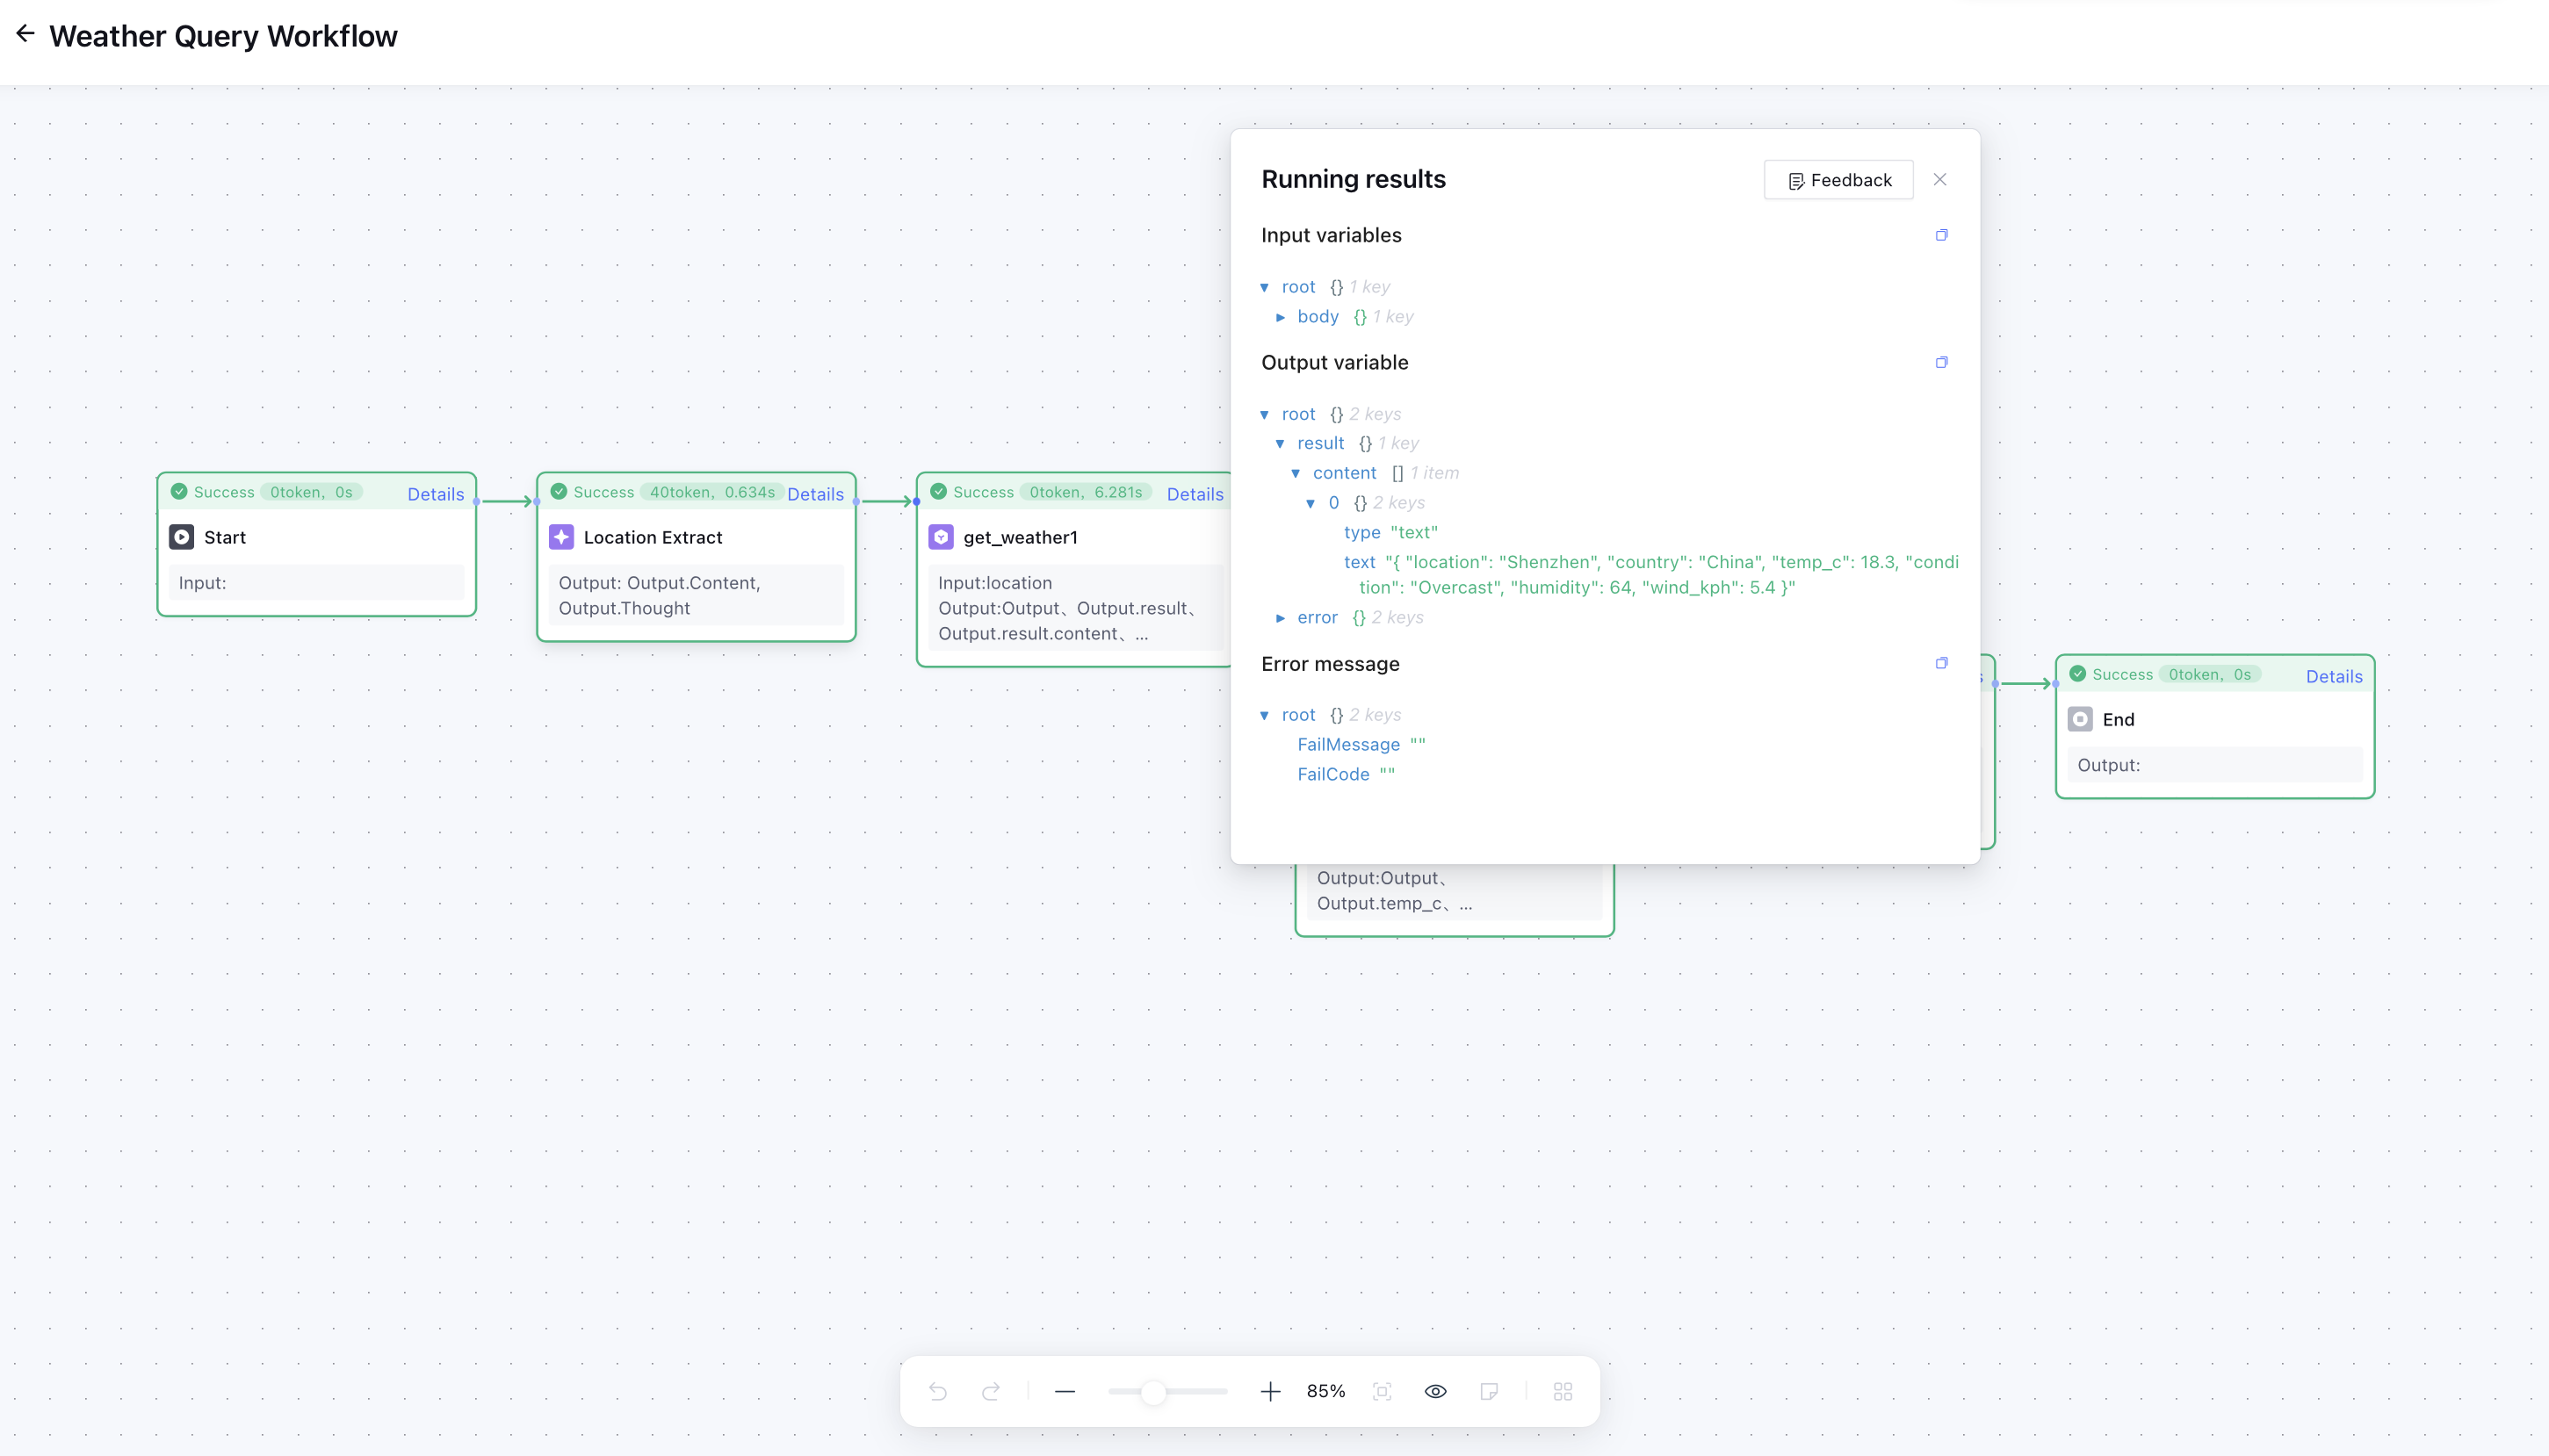This screenshot has height=1456, width=2549.
Task: Click the Input field on the Start node
Action: (x=316, y=582)
